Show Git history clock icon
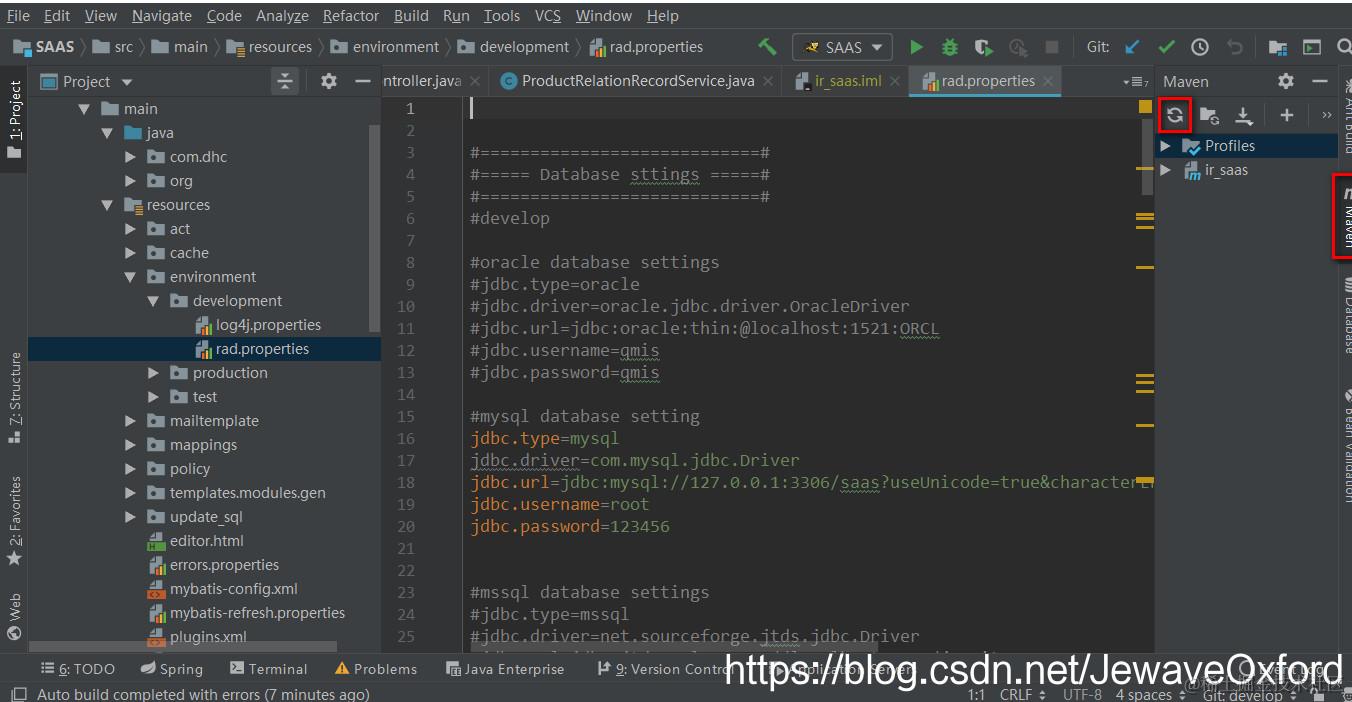The height and width of the screenshot is (702, 1352). [1200, 47]
